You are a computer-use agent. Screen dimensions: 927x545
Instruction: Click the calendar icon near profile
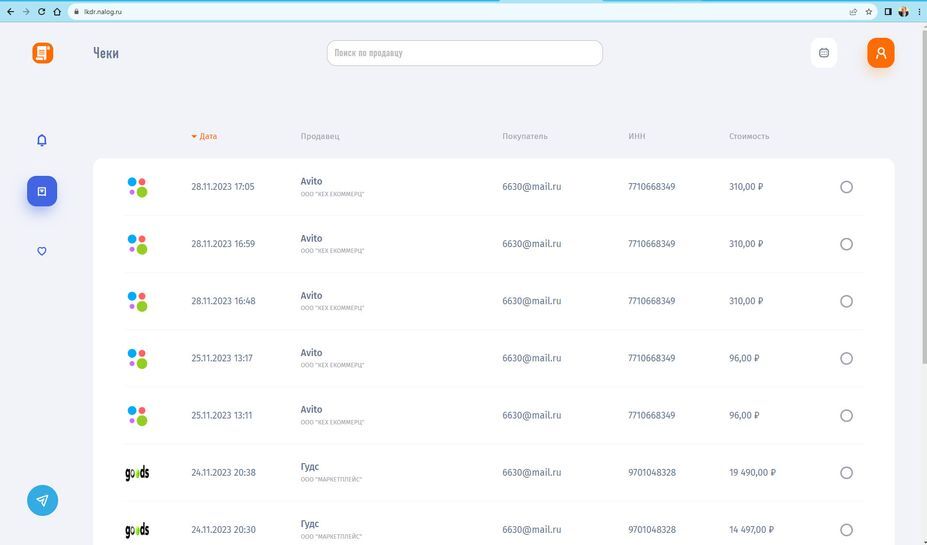click(x=824, y=53)
